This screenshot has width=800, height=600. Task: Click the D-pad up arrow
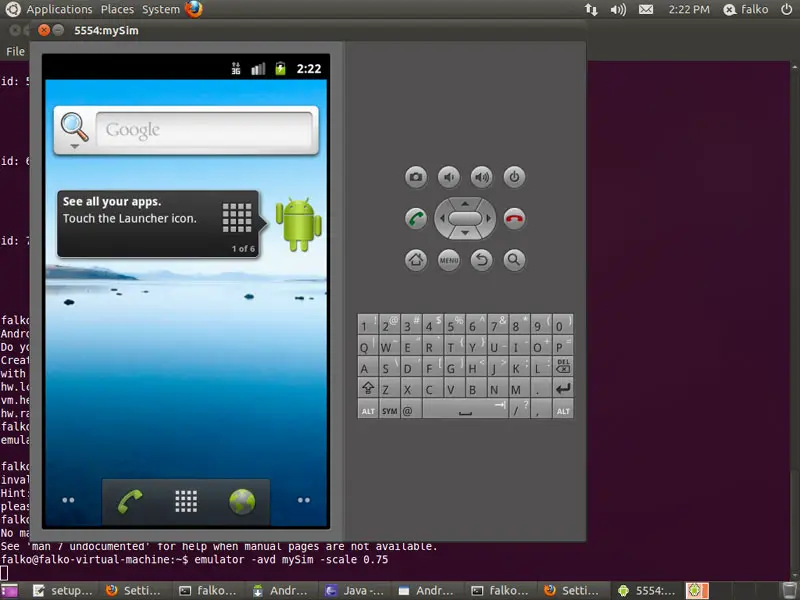pos(465,204)
